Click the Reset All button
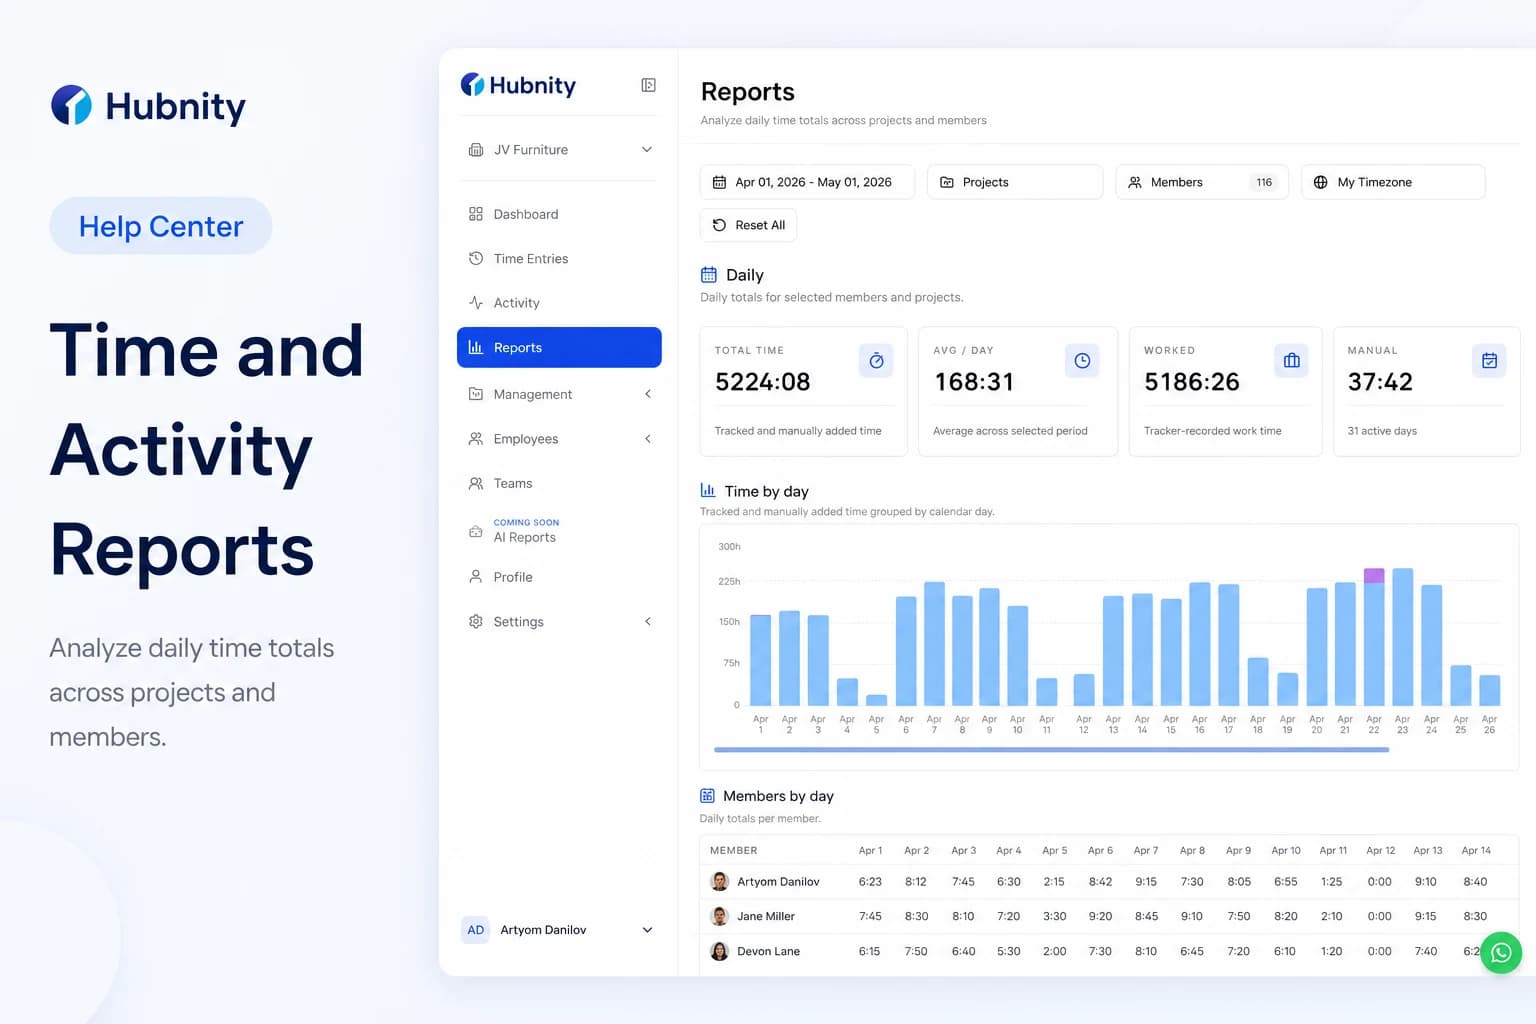 click(748, 225)
